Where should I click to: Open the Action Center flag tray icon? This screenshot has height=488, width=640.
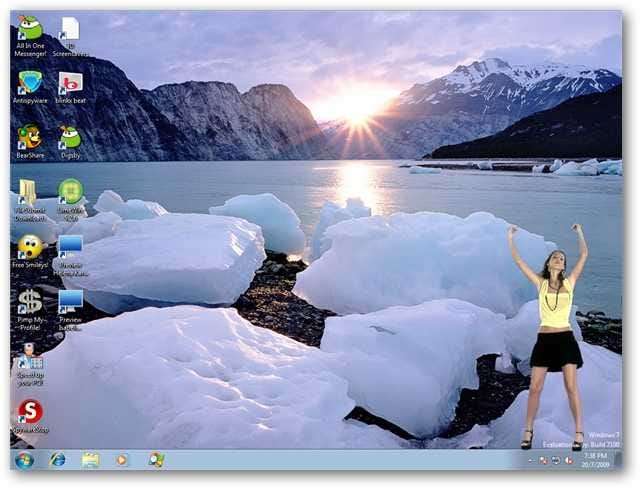point(543,460)
